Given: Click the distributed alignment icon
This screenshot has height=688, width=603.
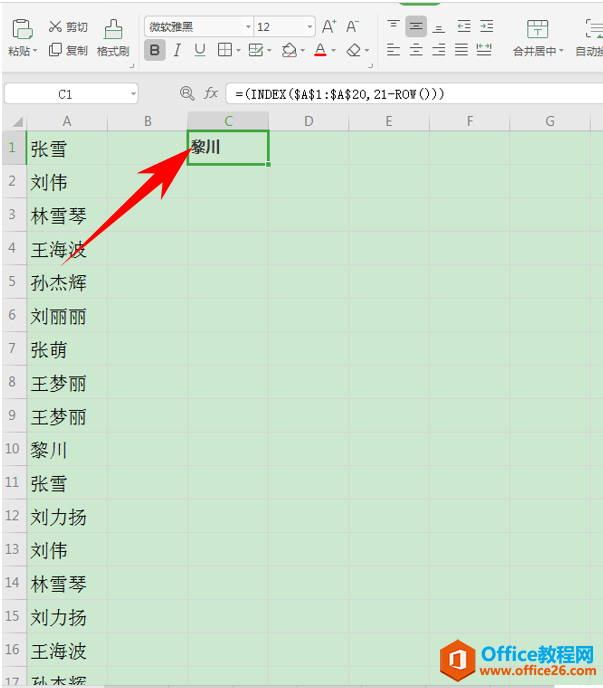Looking at the screenshot, I should [484, 50].
